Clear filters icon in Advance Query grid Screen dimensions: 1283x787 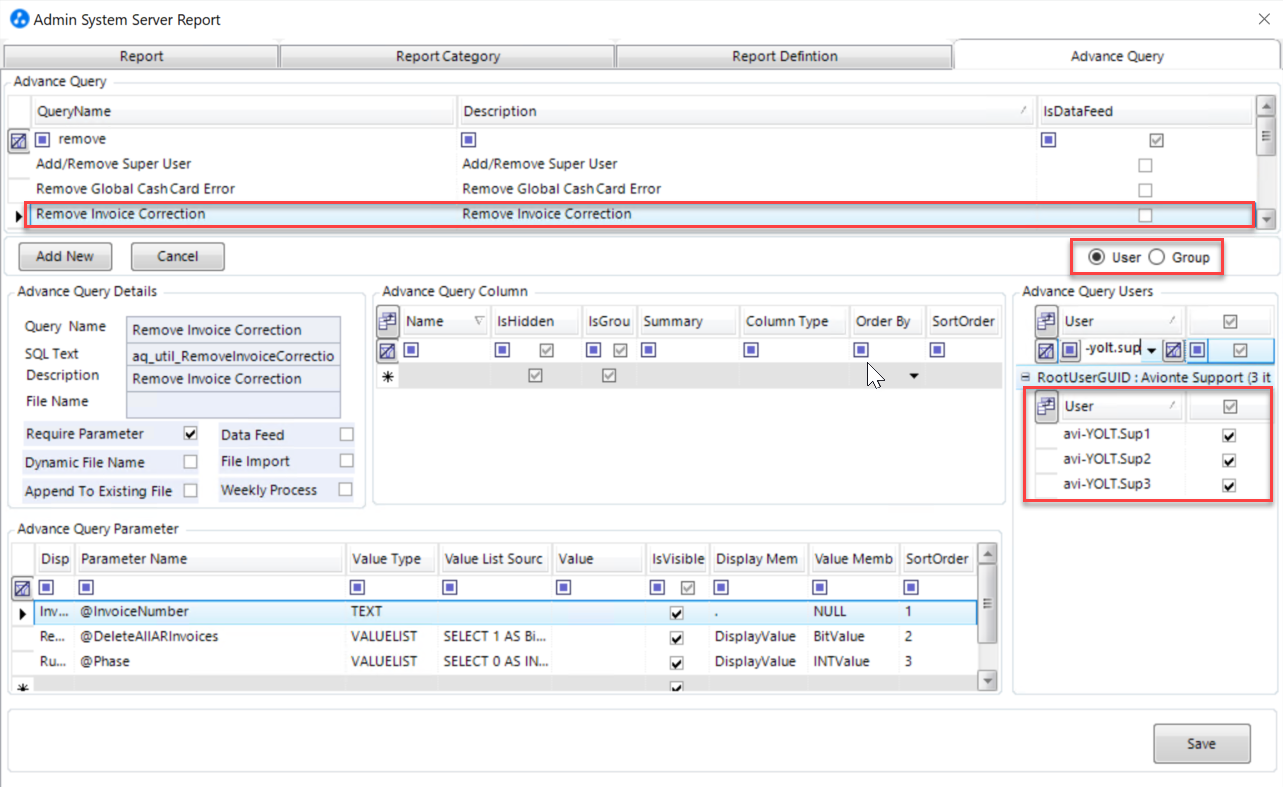tap(19, 141)
